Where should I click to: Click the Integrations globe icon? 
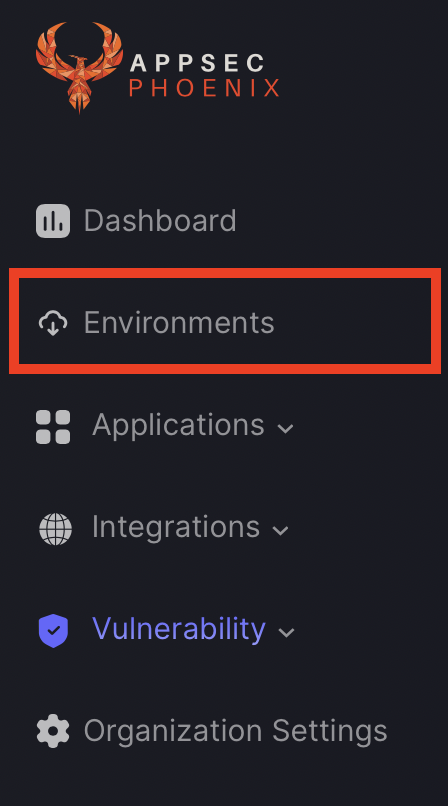tap(55, 529)
